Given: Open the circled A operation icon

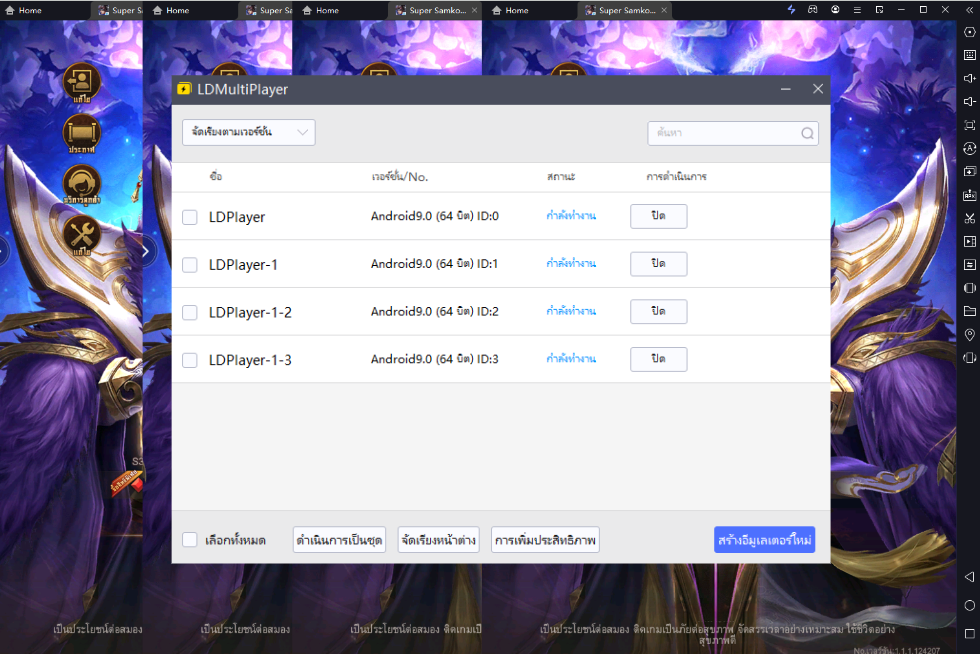Looking at the screenshot, I should click(x=969, y=148).
